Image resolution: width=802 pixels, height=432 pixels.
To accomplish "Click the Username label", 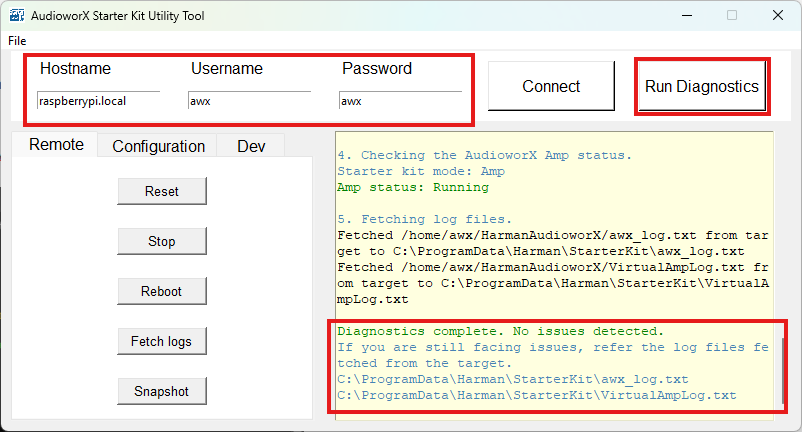I will coord(227,69).
